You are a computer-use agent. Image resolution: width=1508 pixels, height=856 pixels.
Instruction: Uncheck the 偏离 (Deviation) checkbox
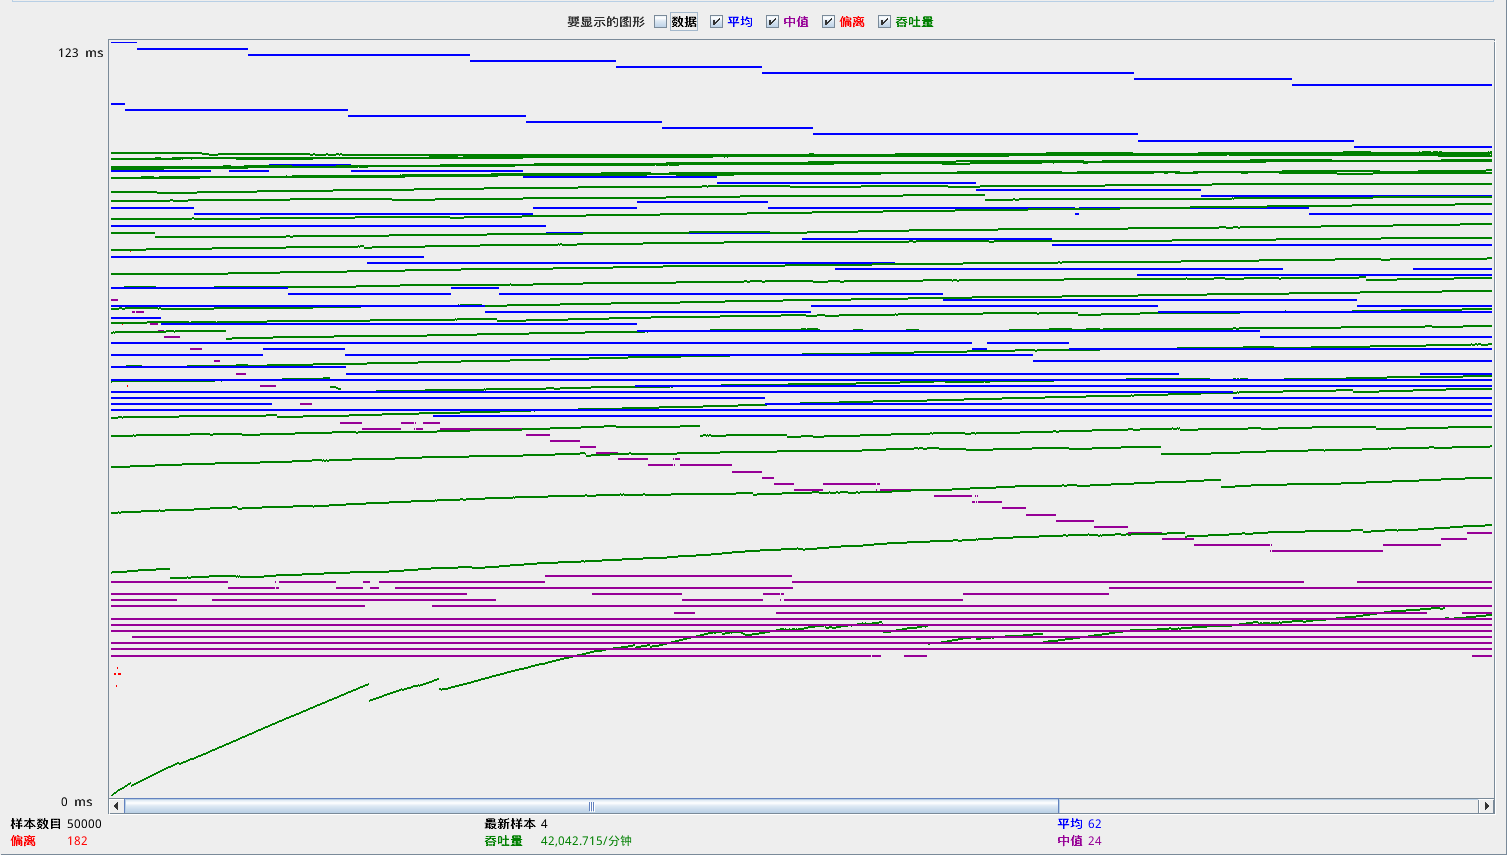point(828,22)
